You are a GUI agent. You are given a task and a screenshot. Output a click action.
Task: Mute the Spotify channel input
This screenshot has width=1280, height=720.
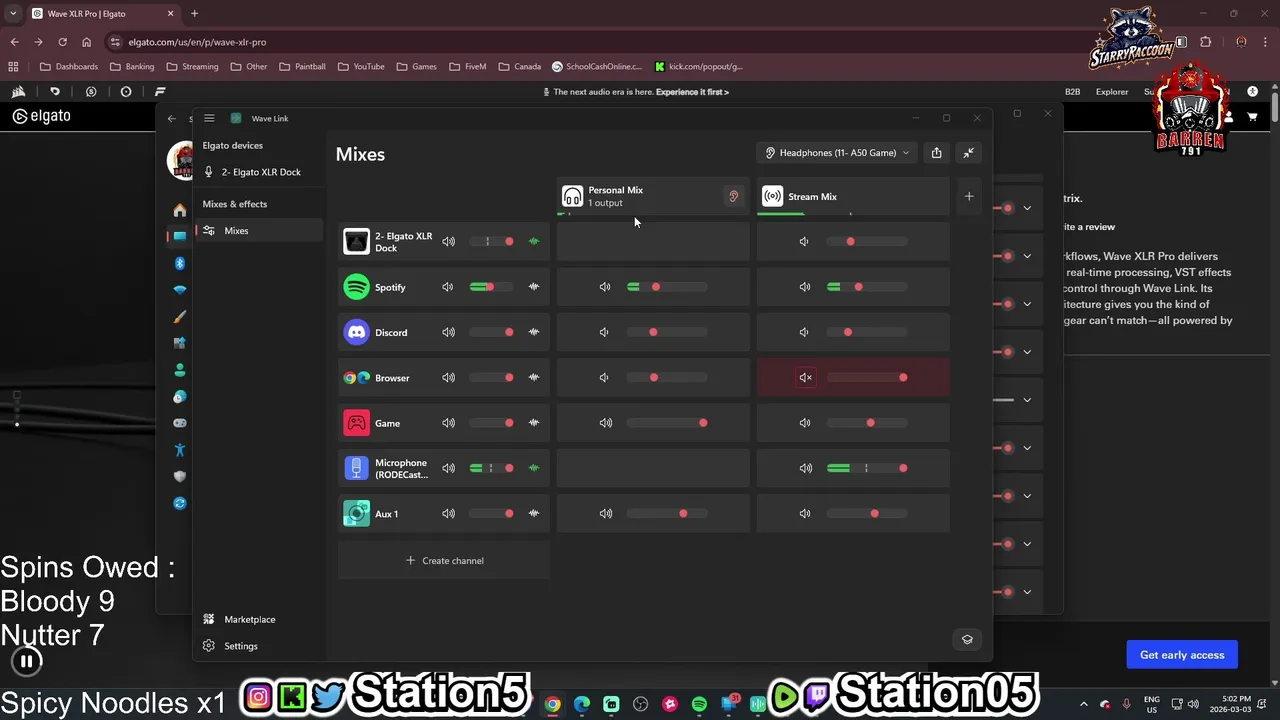pos(448,287)
